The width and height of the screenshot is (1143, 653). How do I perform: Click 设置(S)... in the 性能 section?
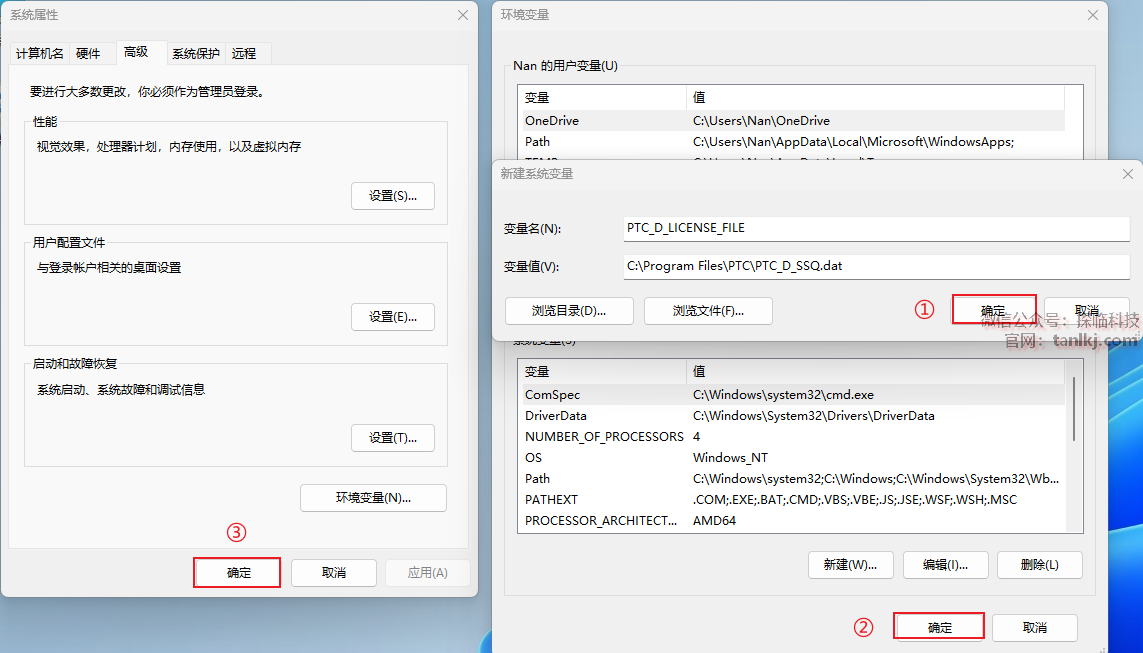click(x=393, y=196)
